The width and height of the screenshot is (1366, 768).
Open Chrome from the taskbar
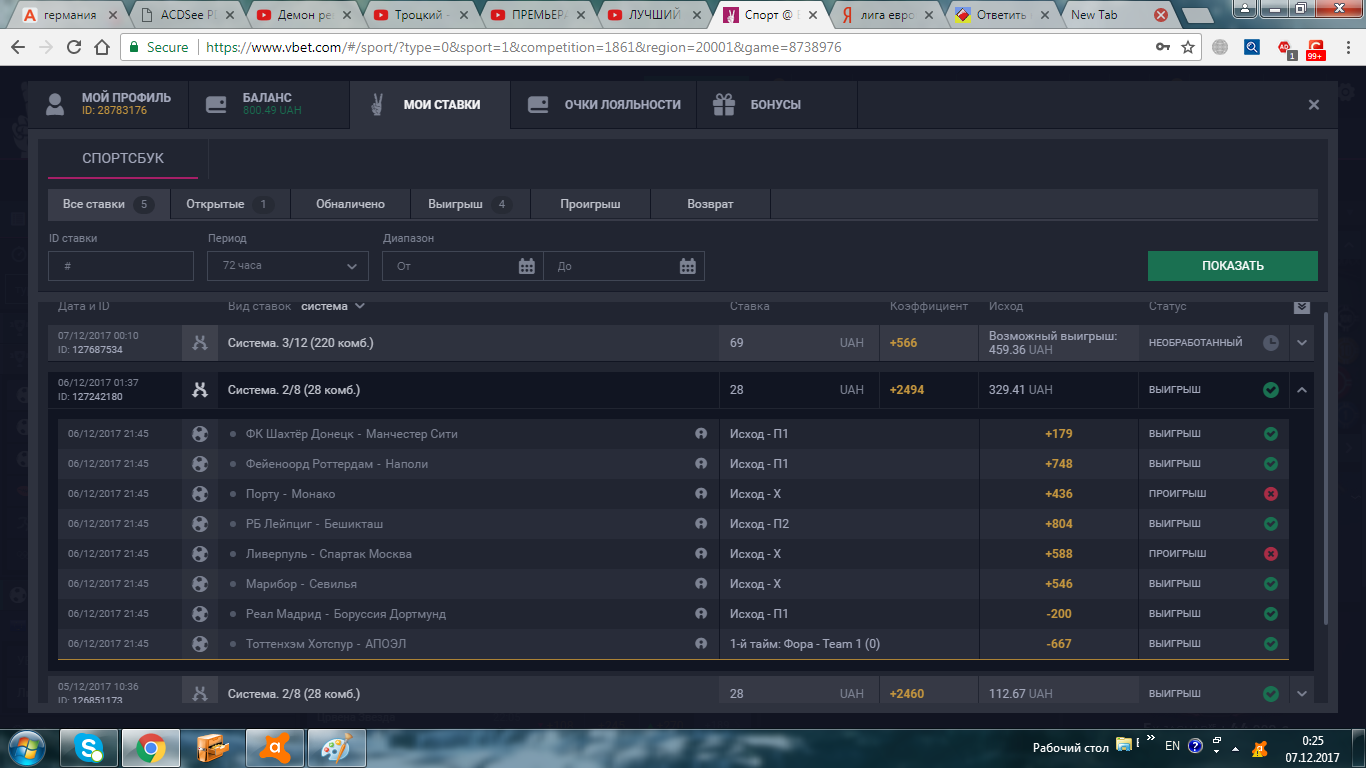point(151,748)
